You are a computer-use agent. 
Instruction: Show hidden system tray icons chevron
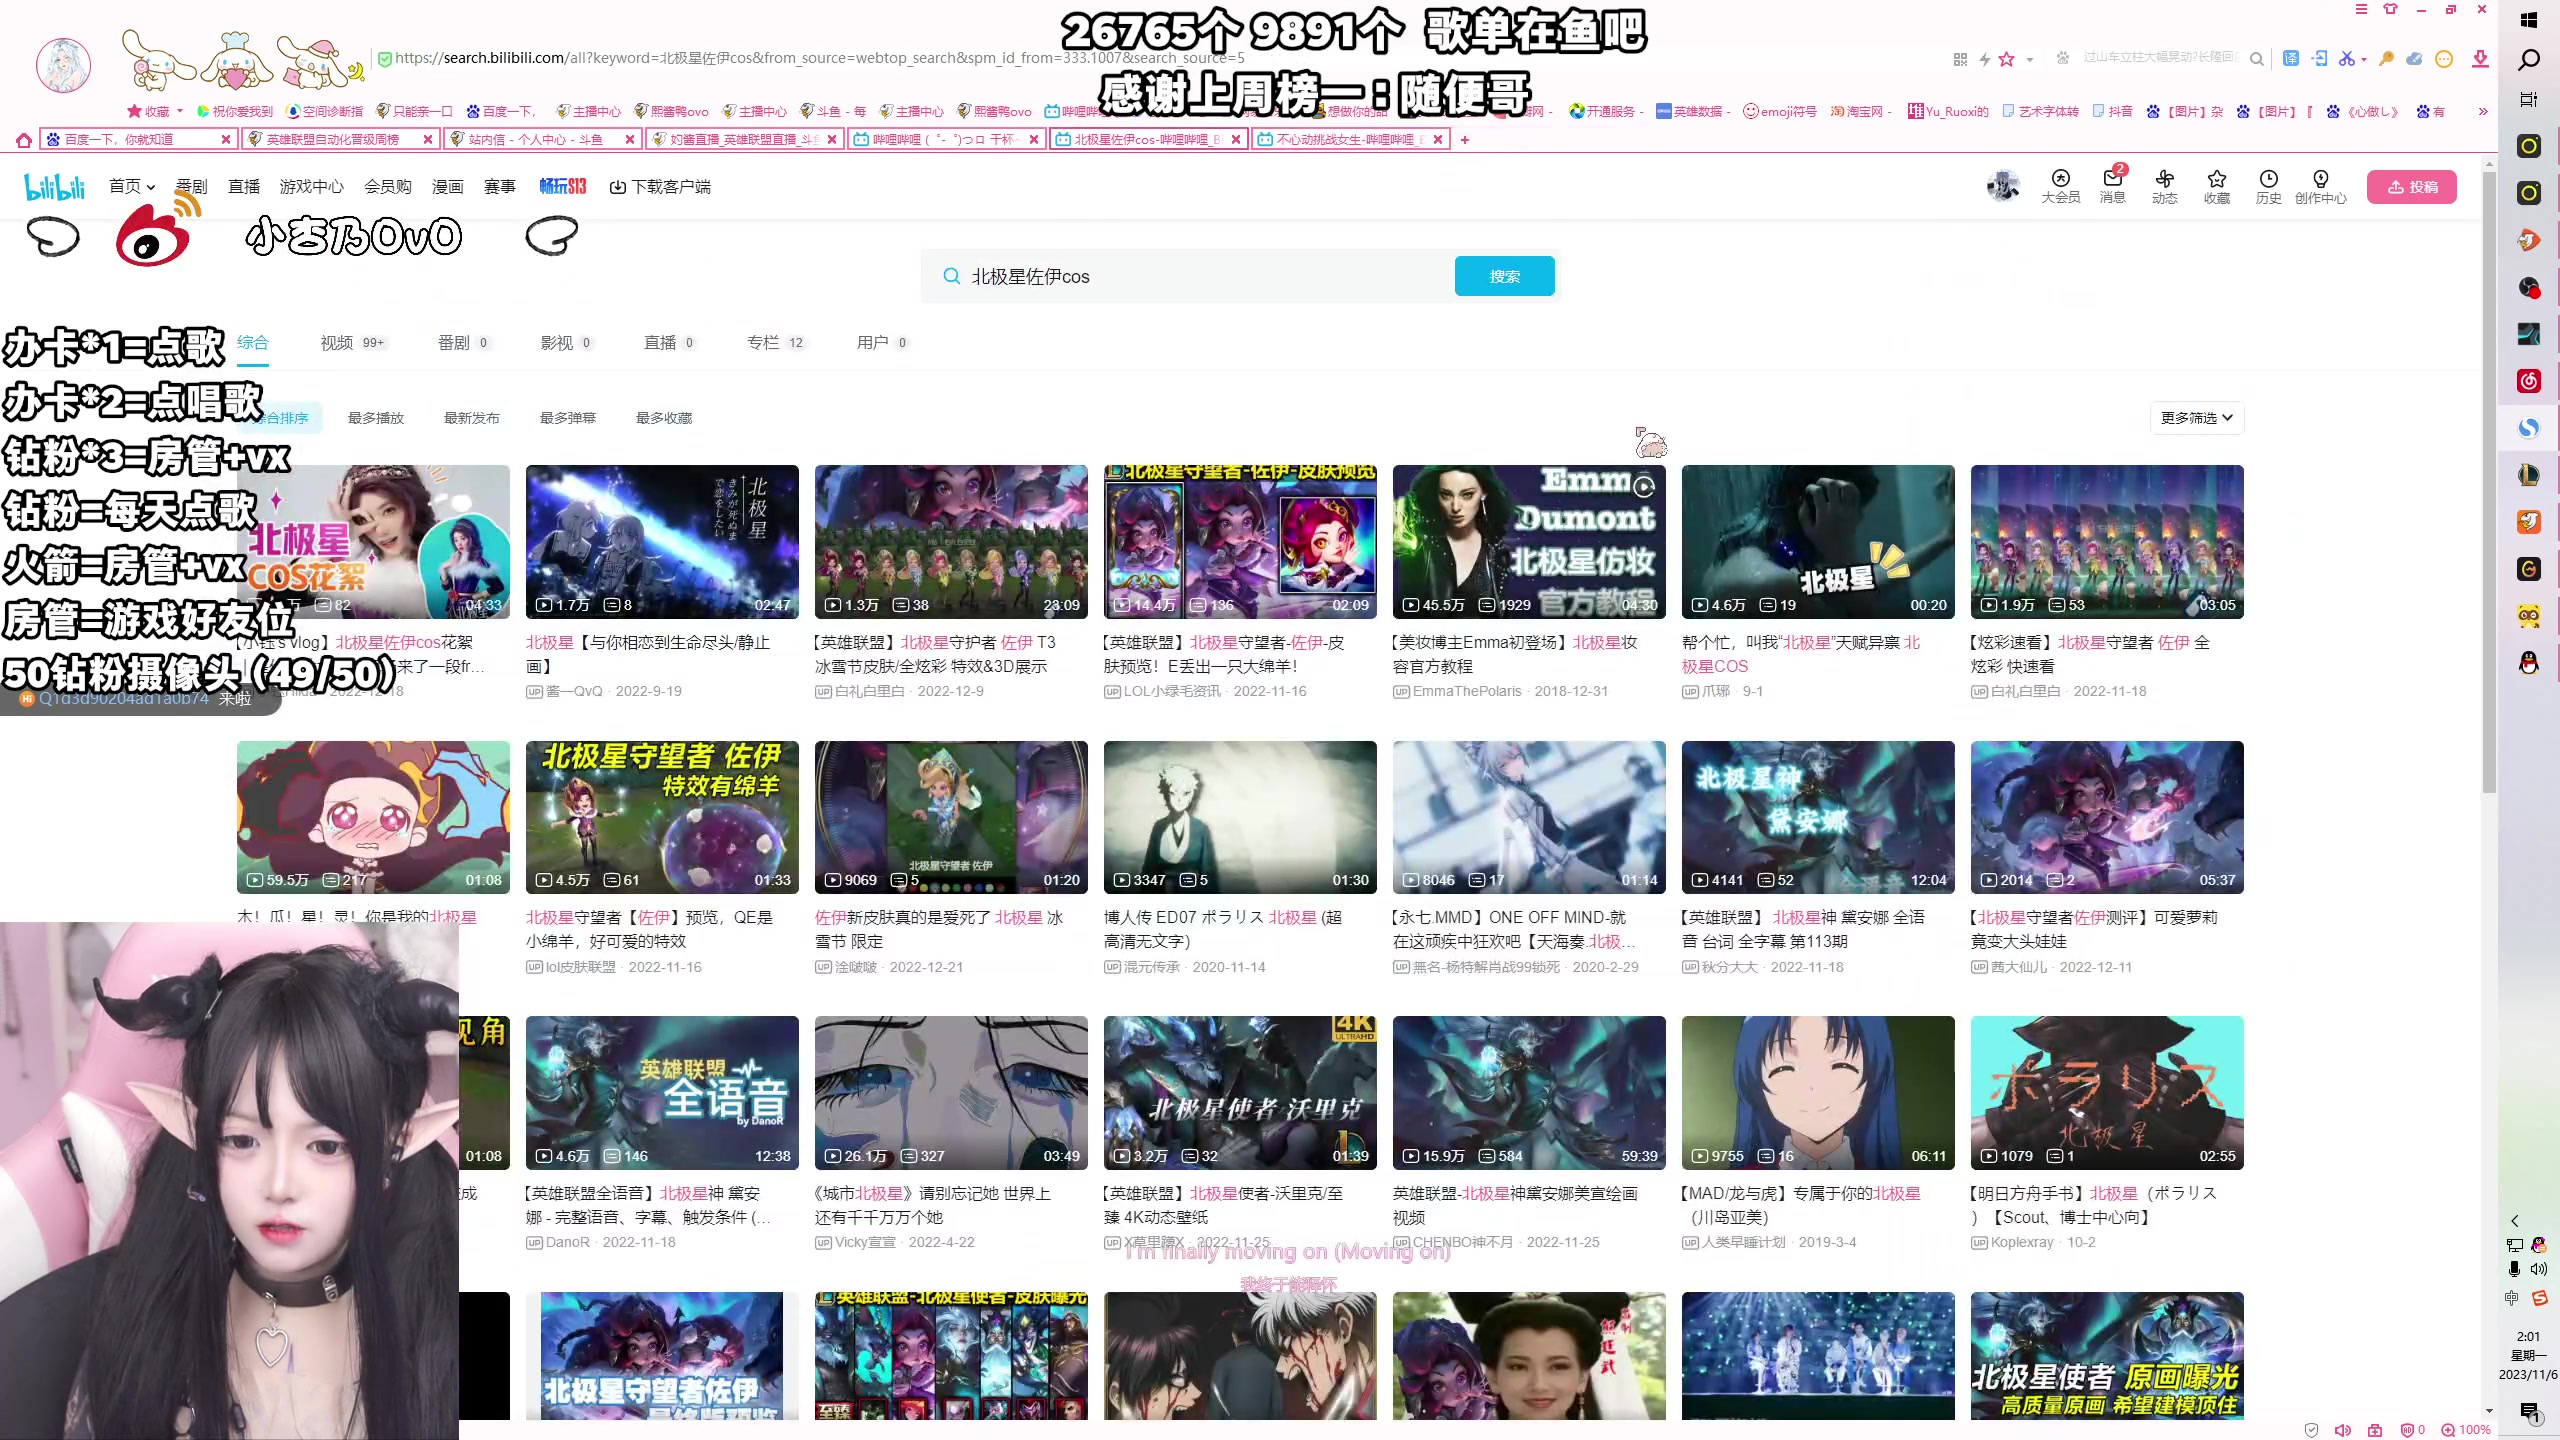point(2515,1221)
